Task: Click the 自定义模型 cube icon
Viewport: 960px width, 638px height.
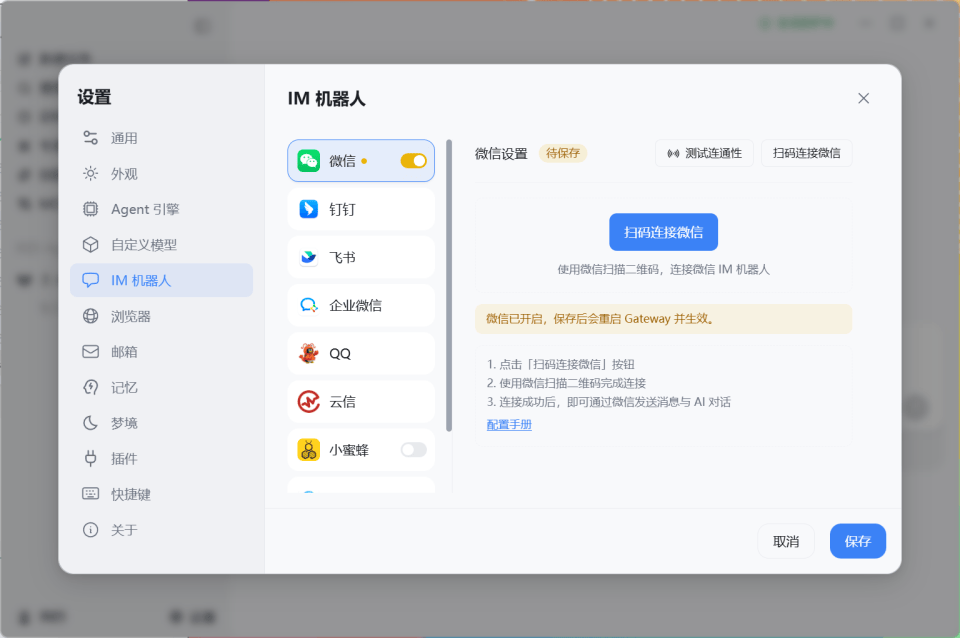Action: coord(91,244)
